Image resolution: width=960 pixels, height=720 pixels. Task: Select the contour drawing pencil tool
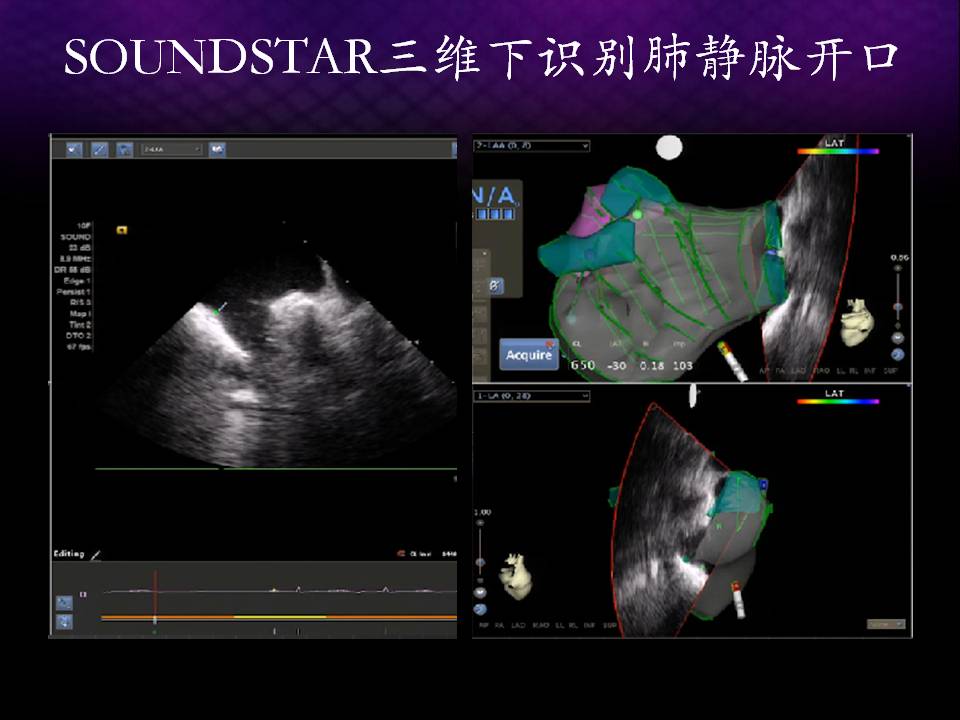99,149
